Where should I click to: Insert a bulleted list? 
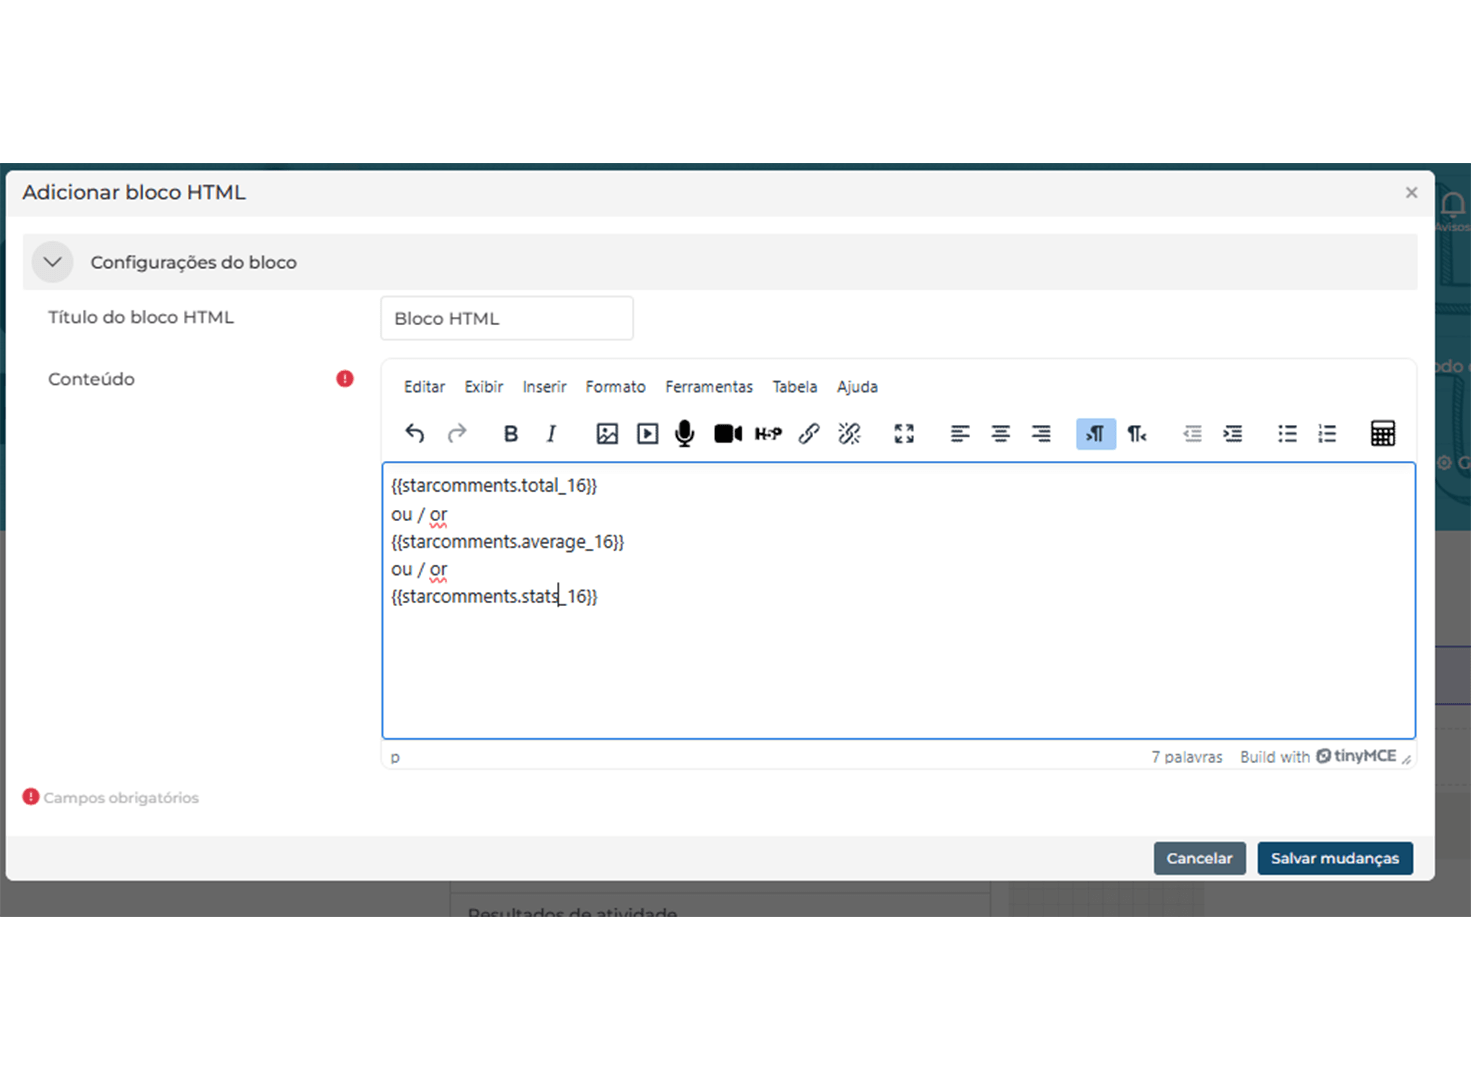point(1287,433)
